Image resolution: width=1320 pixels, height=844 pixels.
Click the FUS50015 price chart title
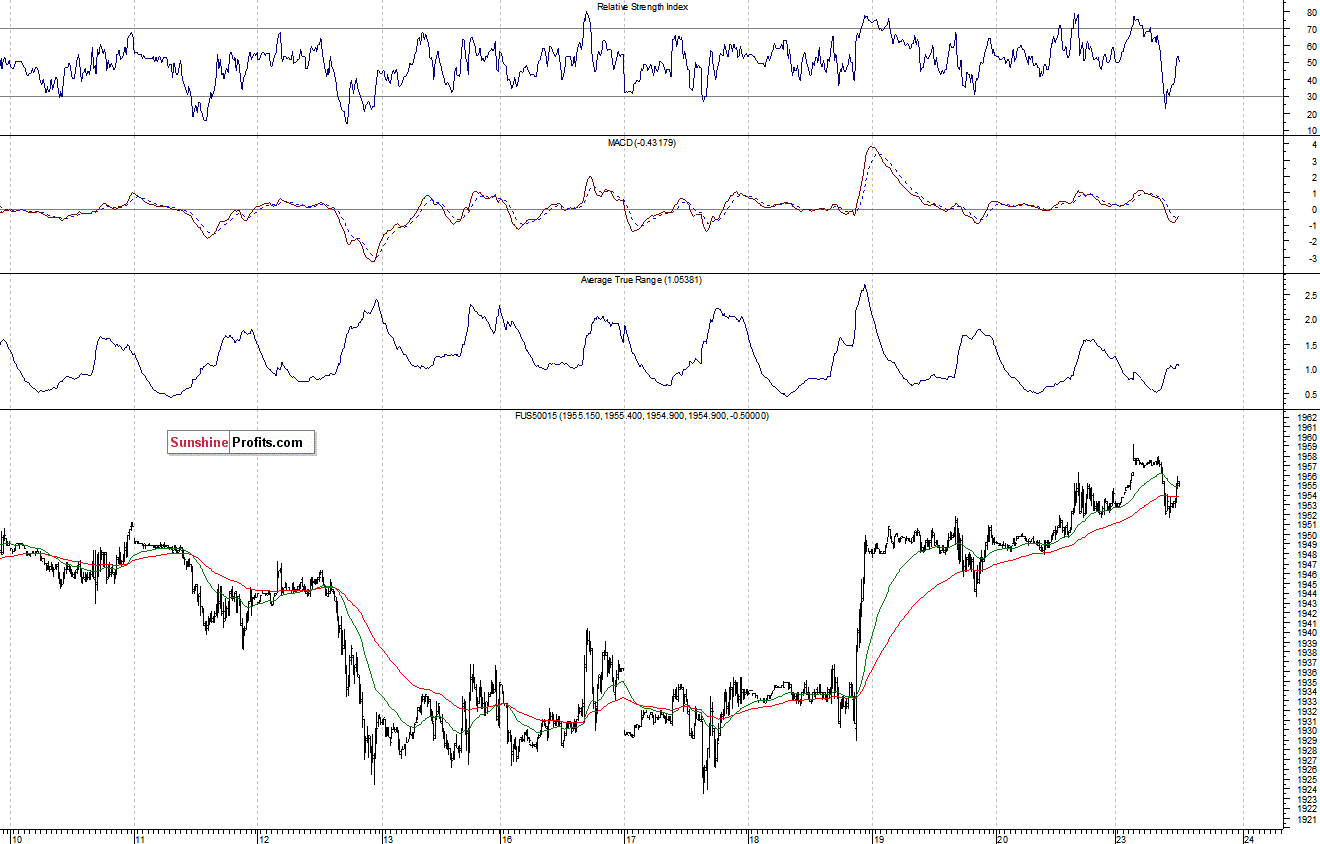pos(642,416)
